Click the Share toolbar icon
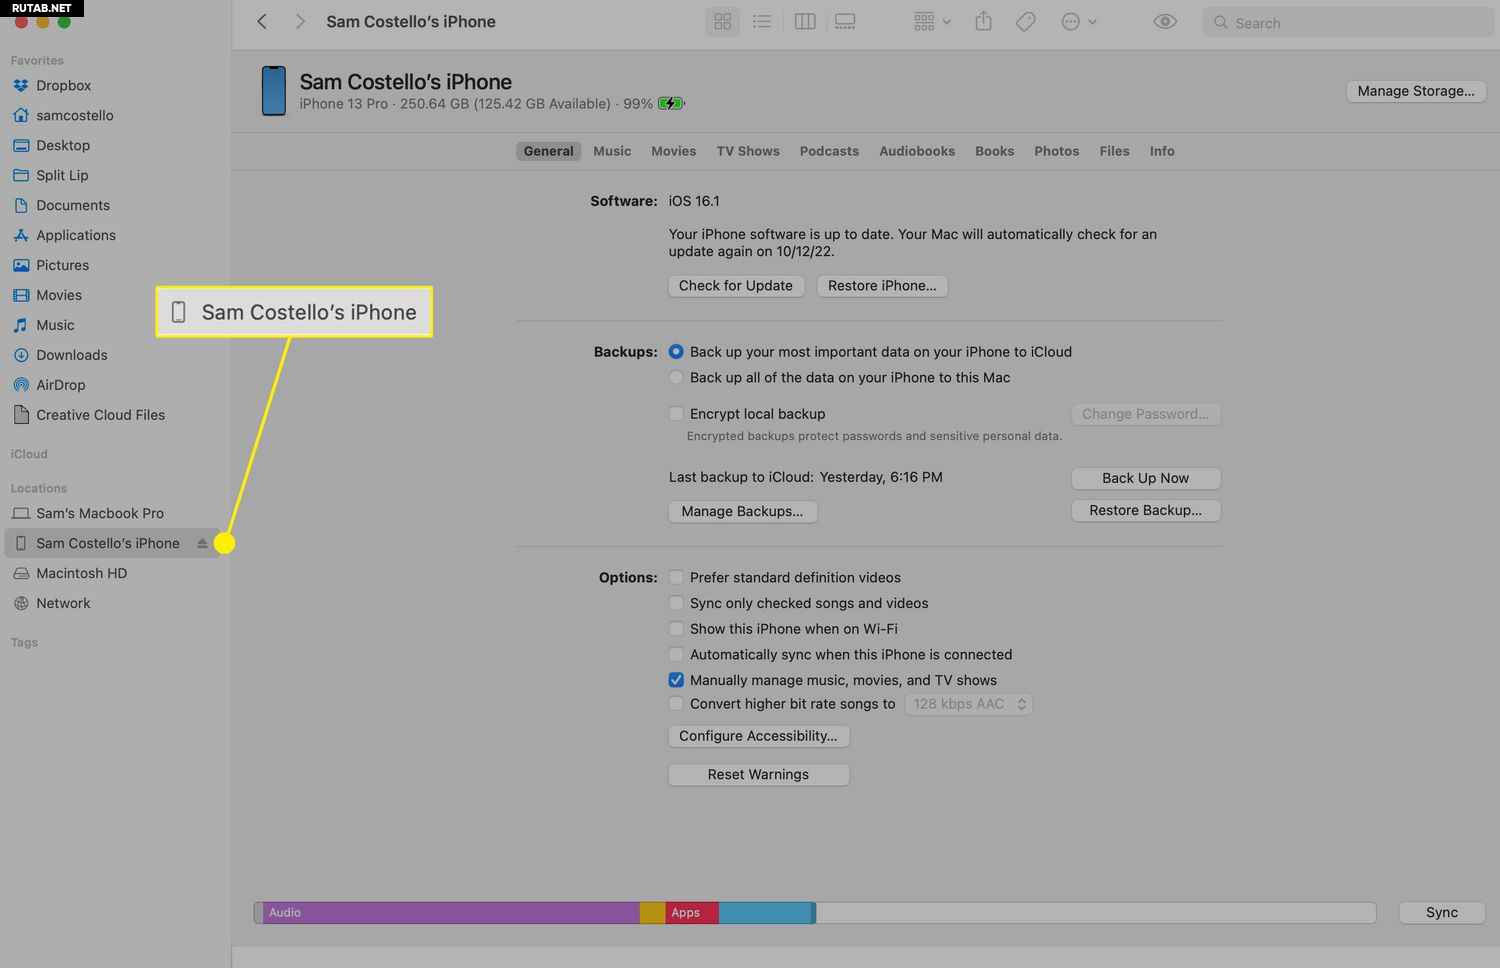 tap(984, 21)
